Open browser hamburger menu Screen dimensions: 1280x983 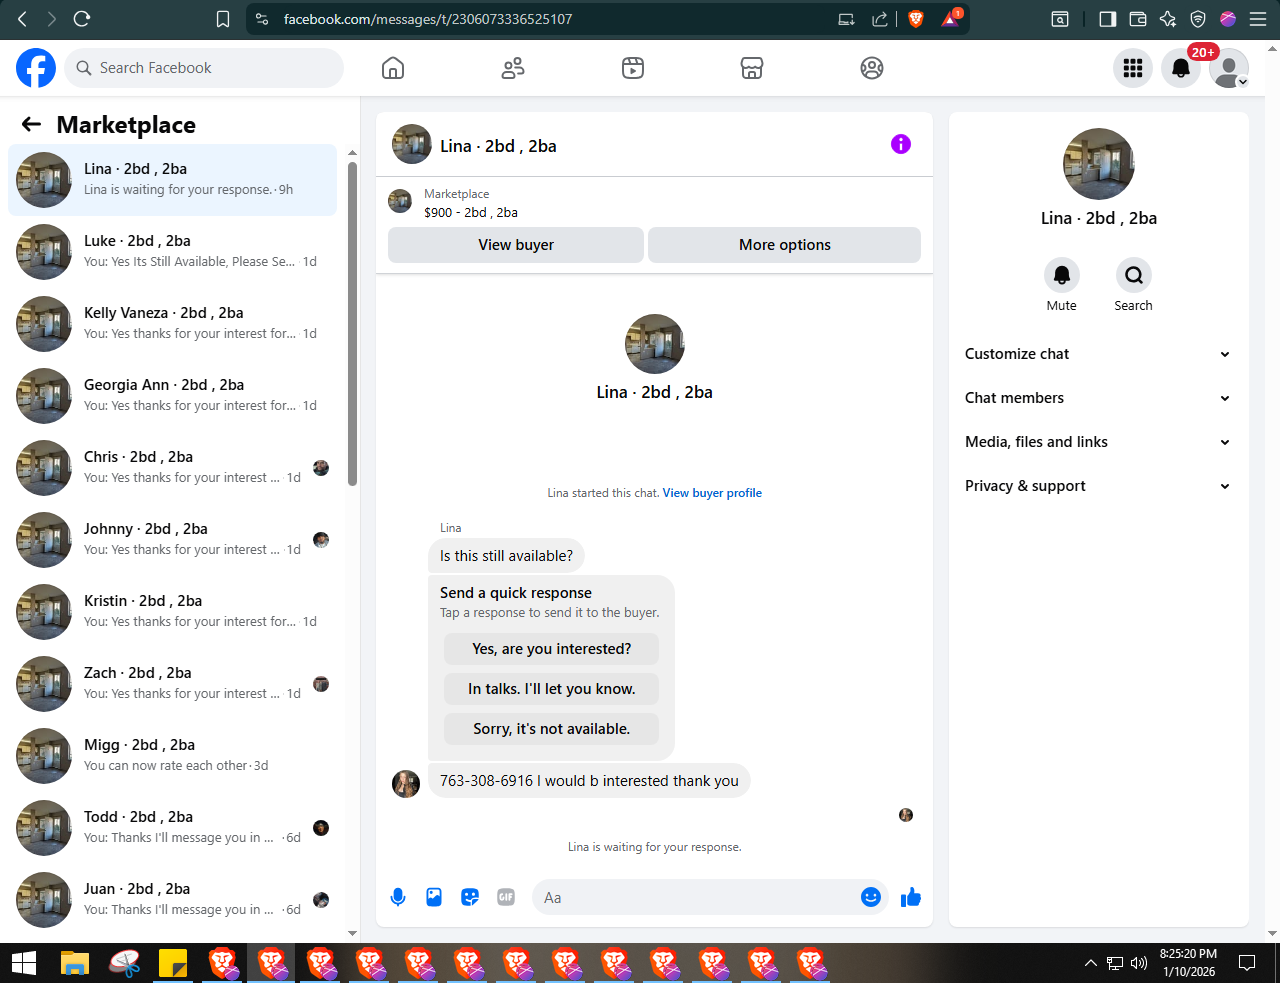tap(1257, 19)
